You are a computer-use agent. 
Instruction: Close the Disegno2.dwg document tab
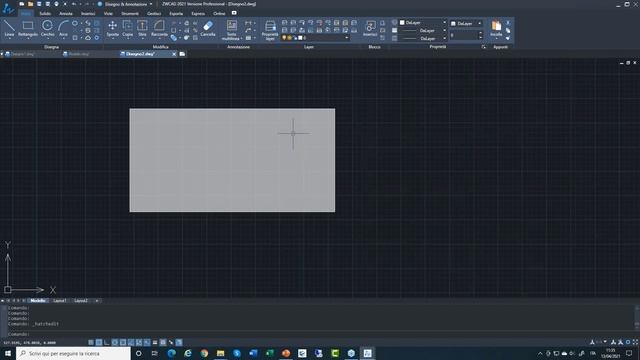[174, 54]
